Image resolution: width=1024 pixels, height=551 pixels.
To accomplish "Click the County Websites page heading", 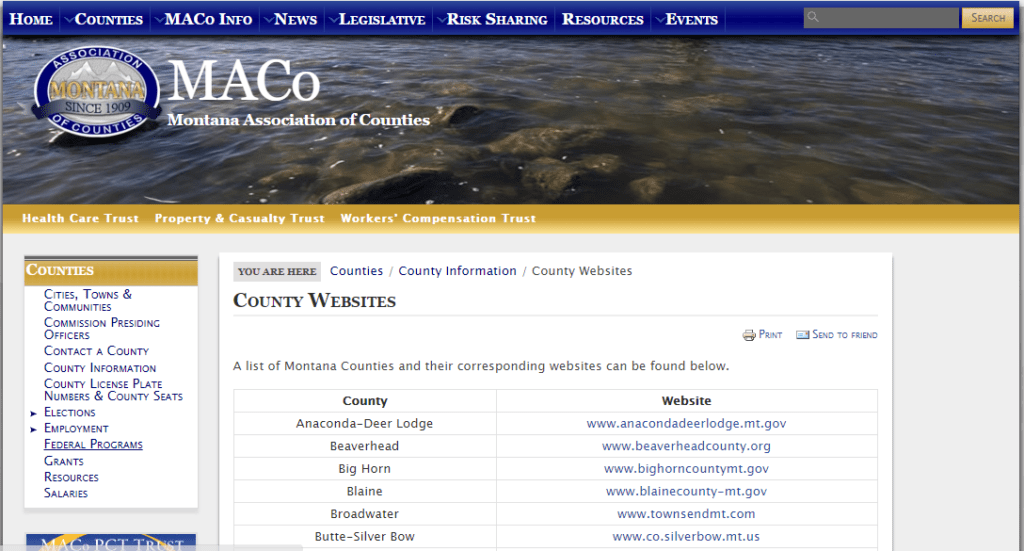I will point(314,301).
